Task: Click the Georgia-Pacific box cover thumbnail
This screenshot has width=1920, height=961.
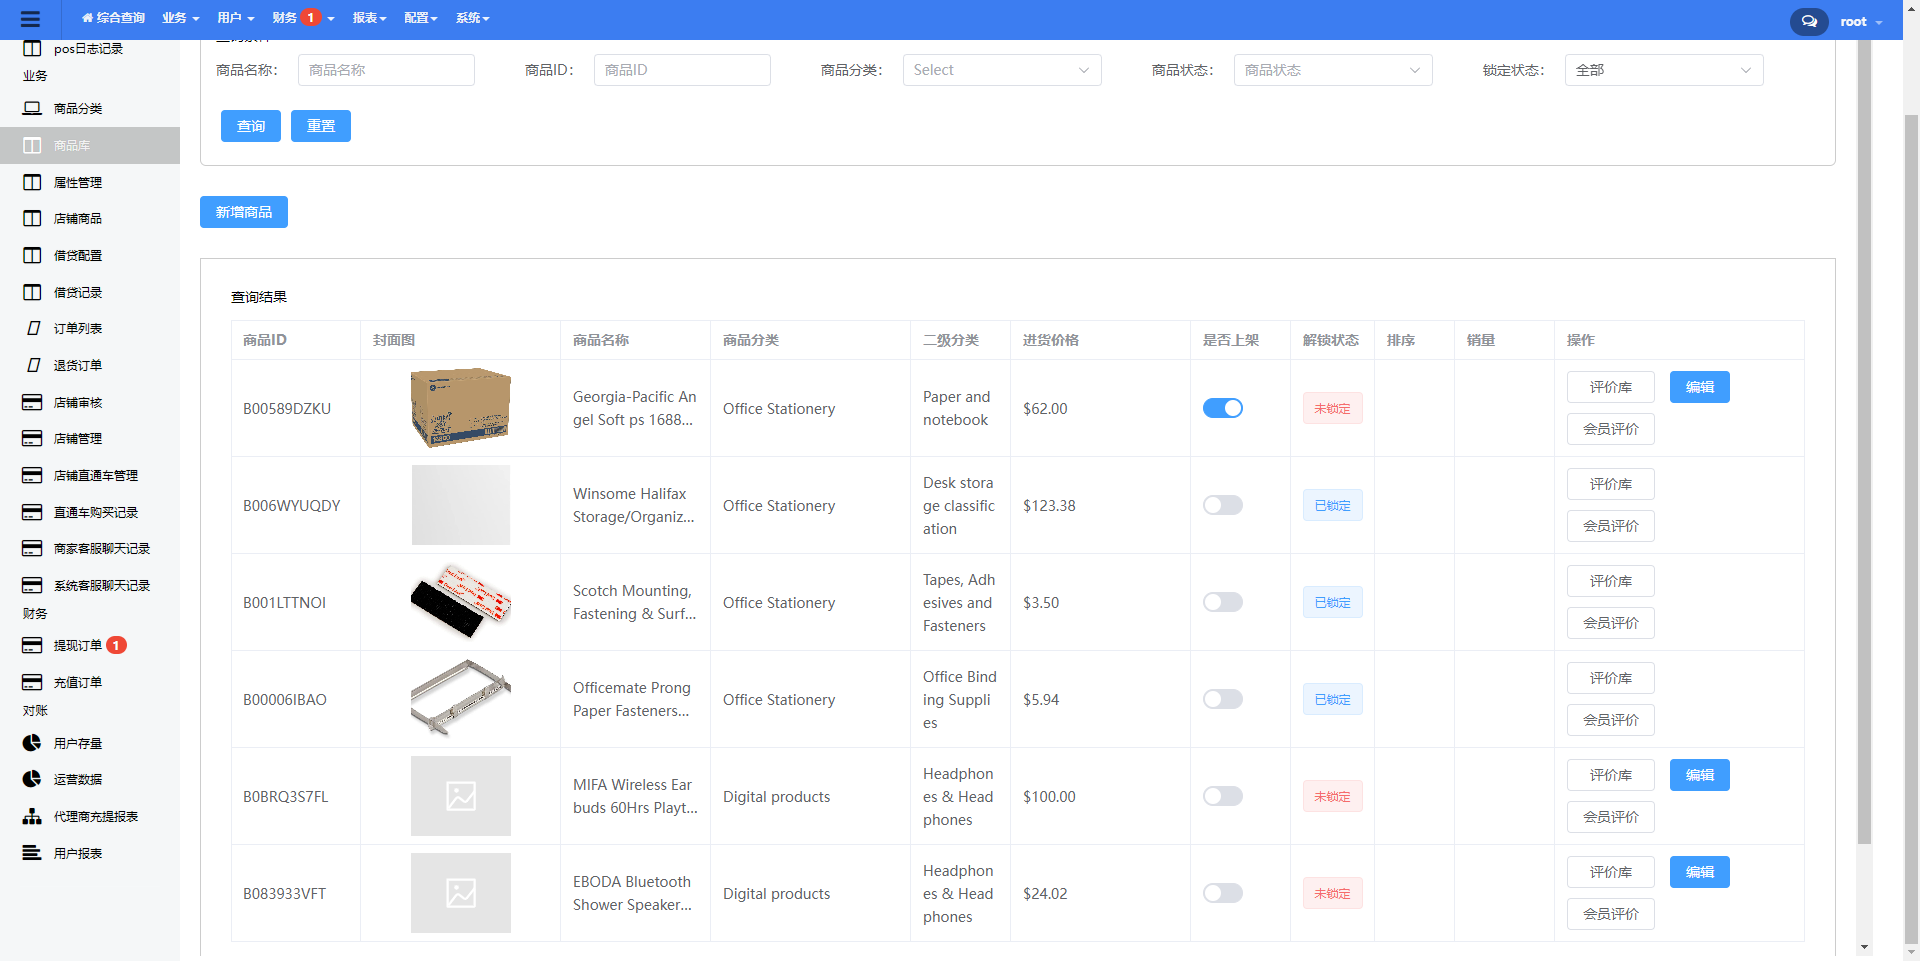Action: pyautogui.click(x=461, y=408)
